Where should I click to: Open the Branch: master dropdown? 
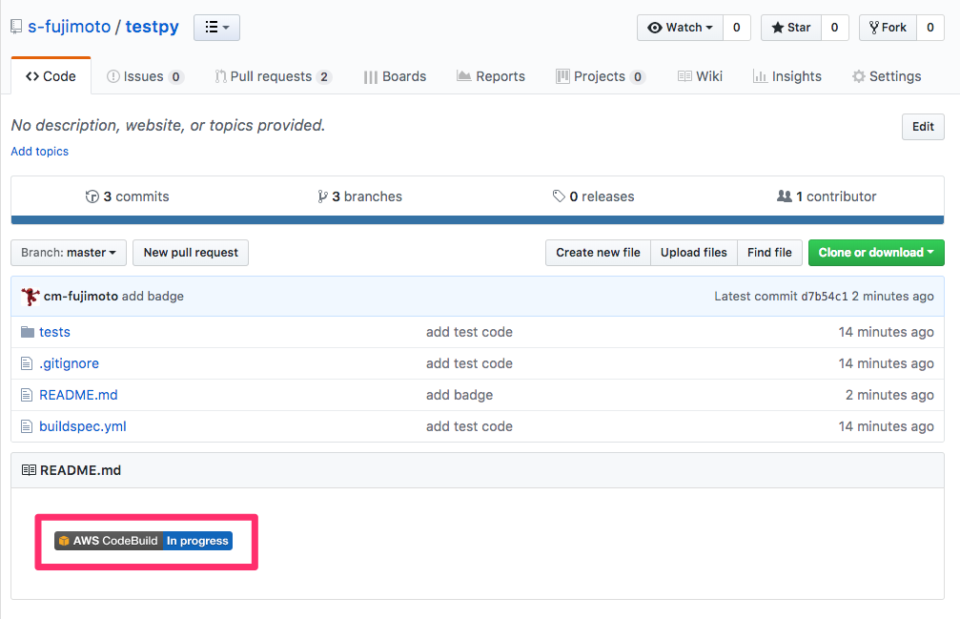tap(67, 253)
